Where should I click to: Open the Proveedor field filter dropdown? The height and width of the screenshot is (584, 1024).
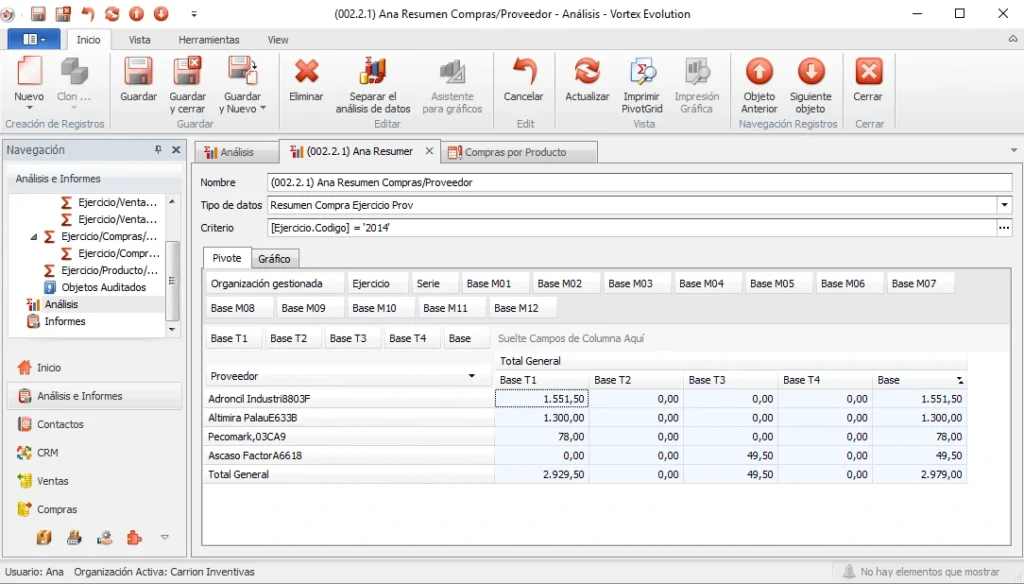pos(472,376)
